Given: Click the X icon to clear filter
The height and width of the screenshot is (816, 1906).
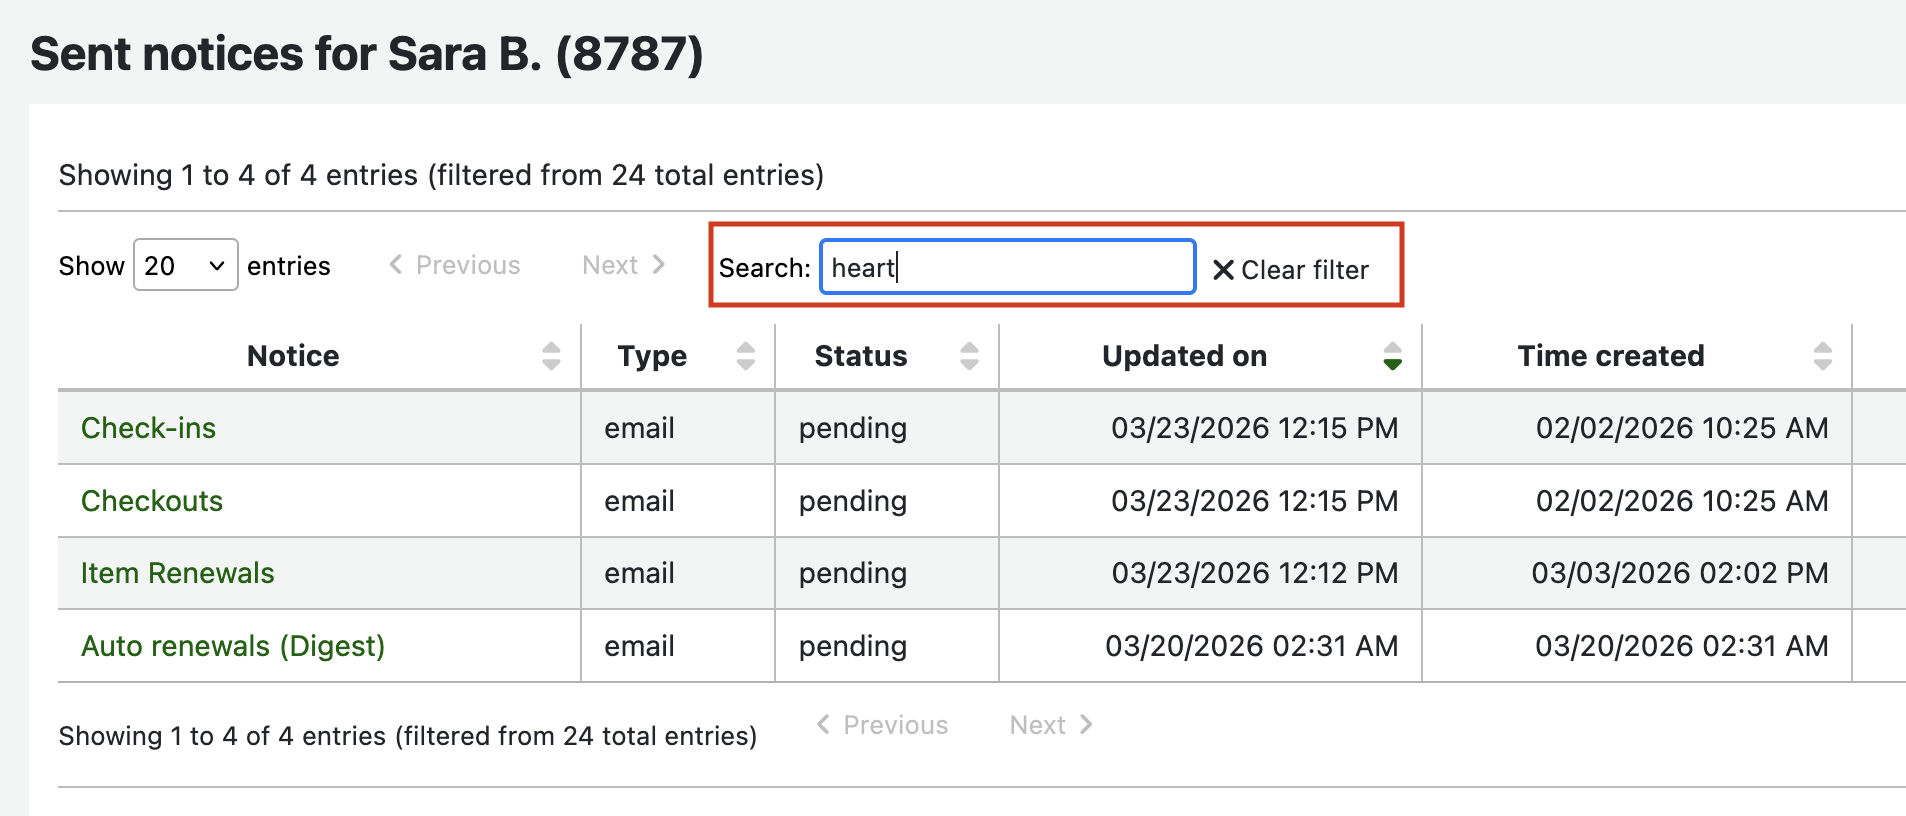Looking at the screenshot, I should (1222, 270).
